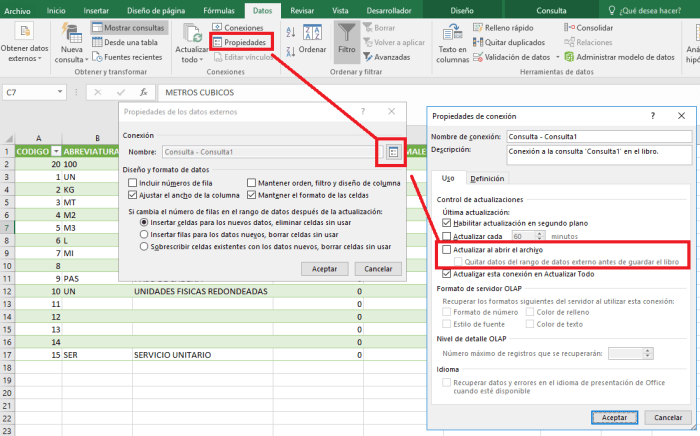This screenshot has height=436, width=700.
Task: Switch to the Inicio ribbon tab
Action: 56,10
